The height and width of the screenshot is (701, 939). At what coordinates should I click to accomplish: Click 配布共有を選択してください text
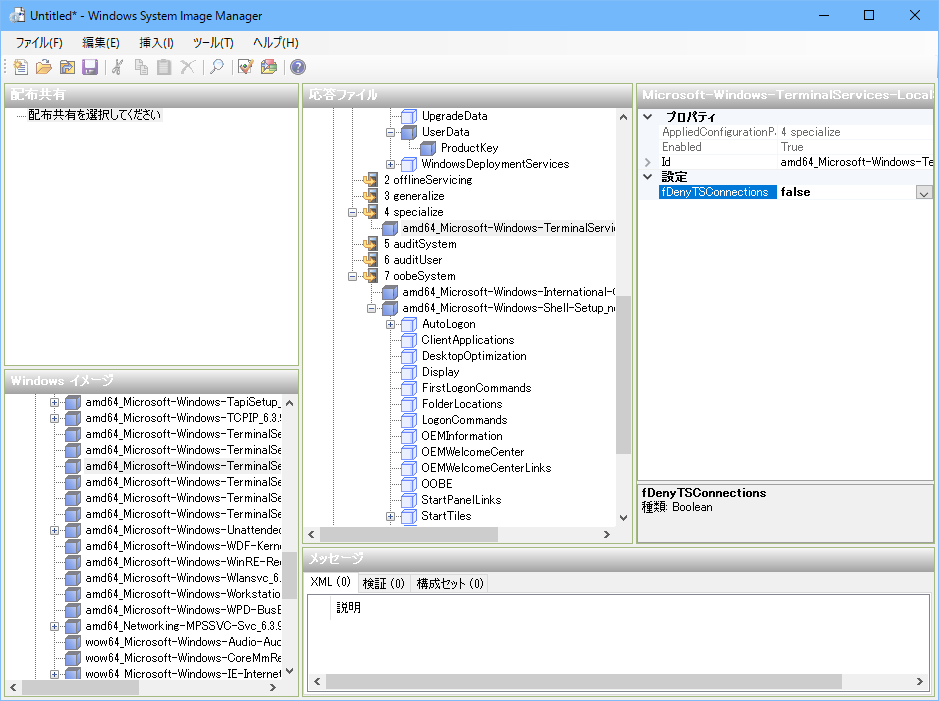[95, 115]
